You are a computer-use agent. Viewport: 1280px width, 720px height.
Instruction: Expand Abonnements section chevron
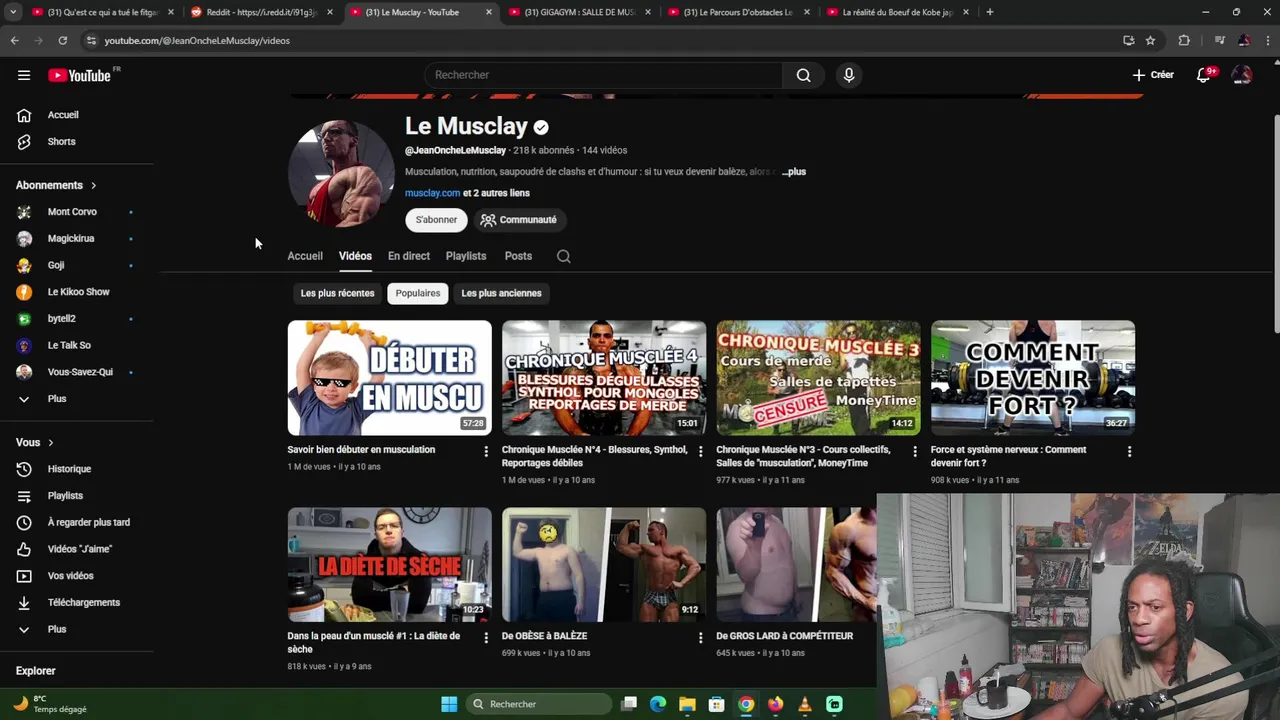93,185
